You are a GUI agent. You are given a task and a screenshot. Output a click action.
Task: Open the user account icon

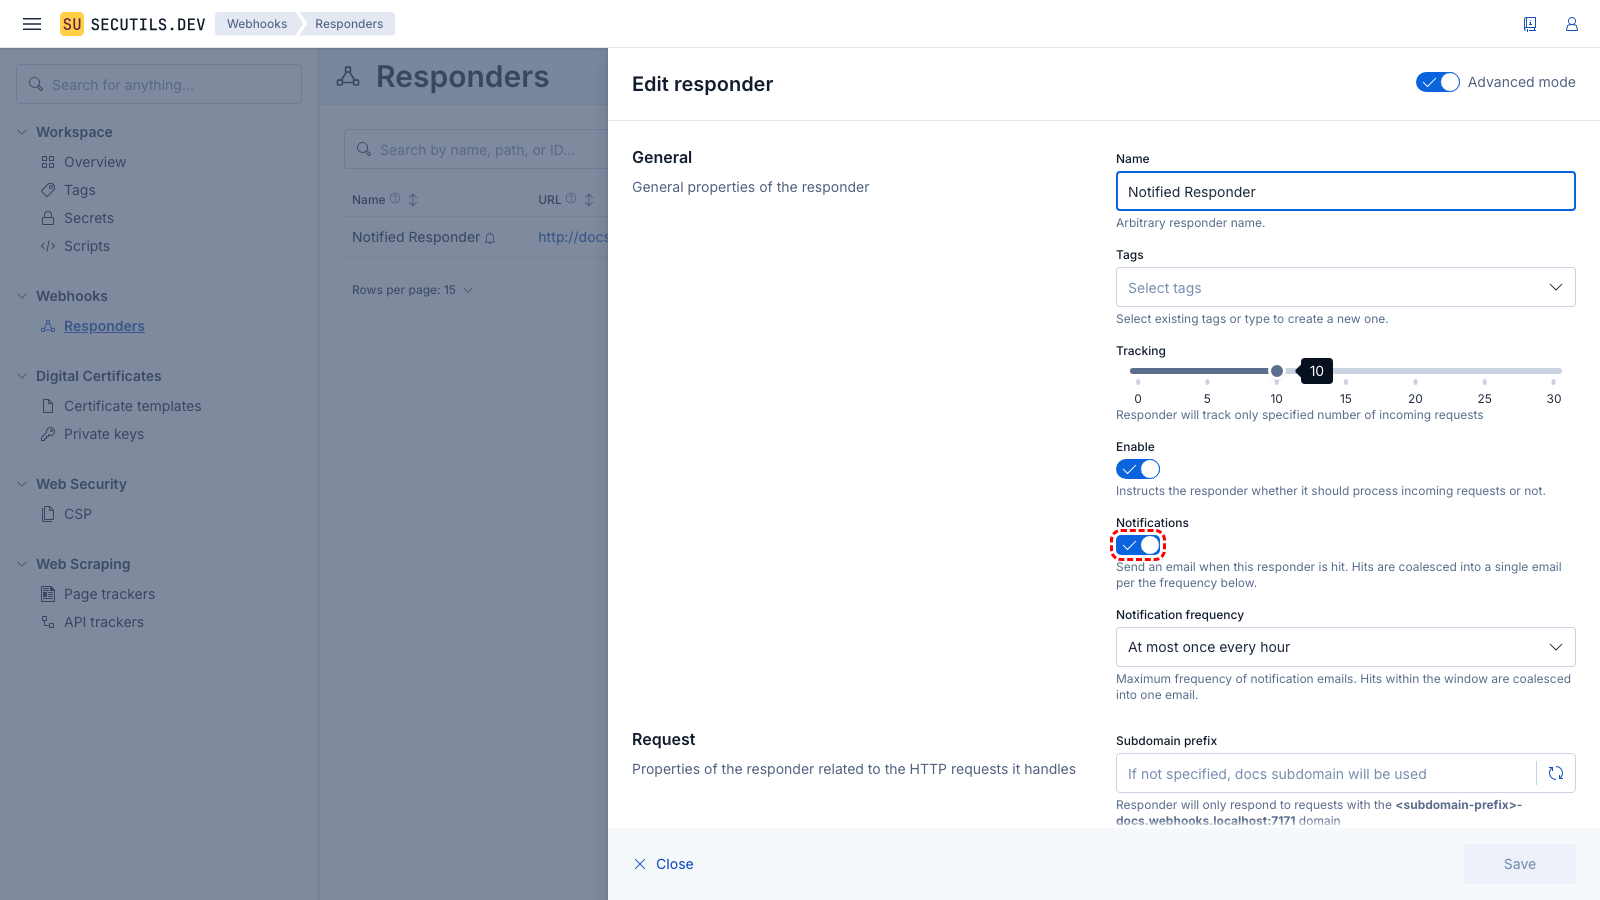point(1572,24)
